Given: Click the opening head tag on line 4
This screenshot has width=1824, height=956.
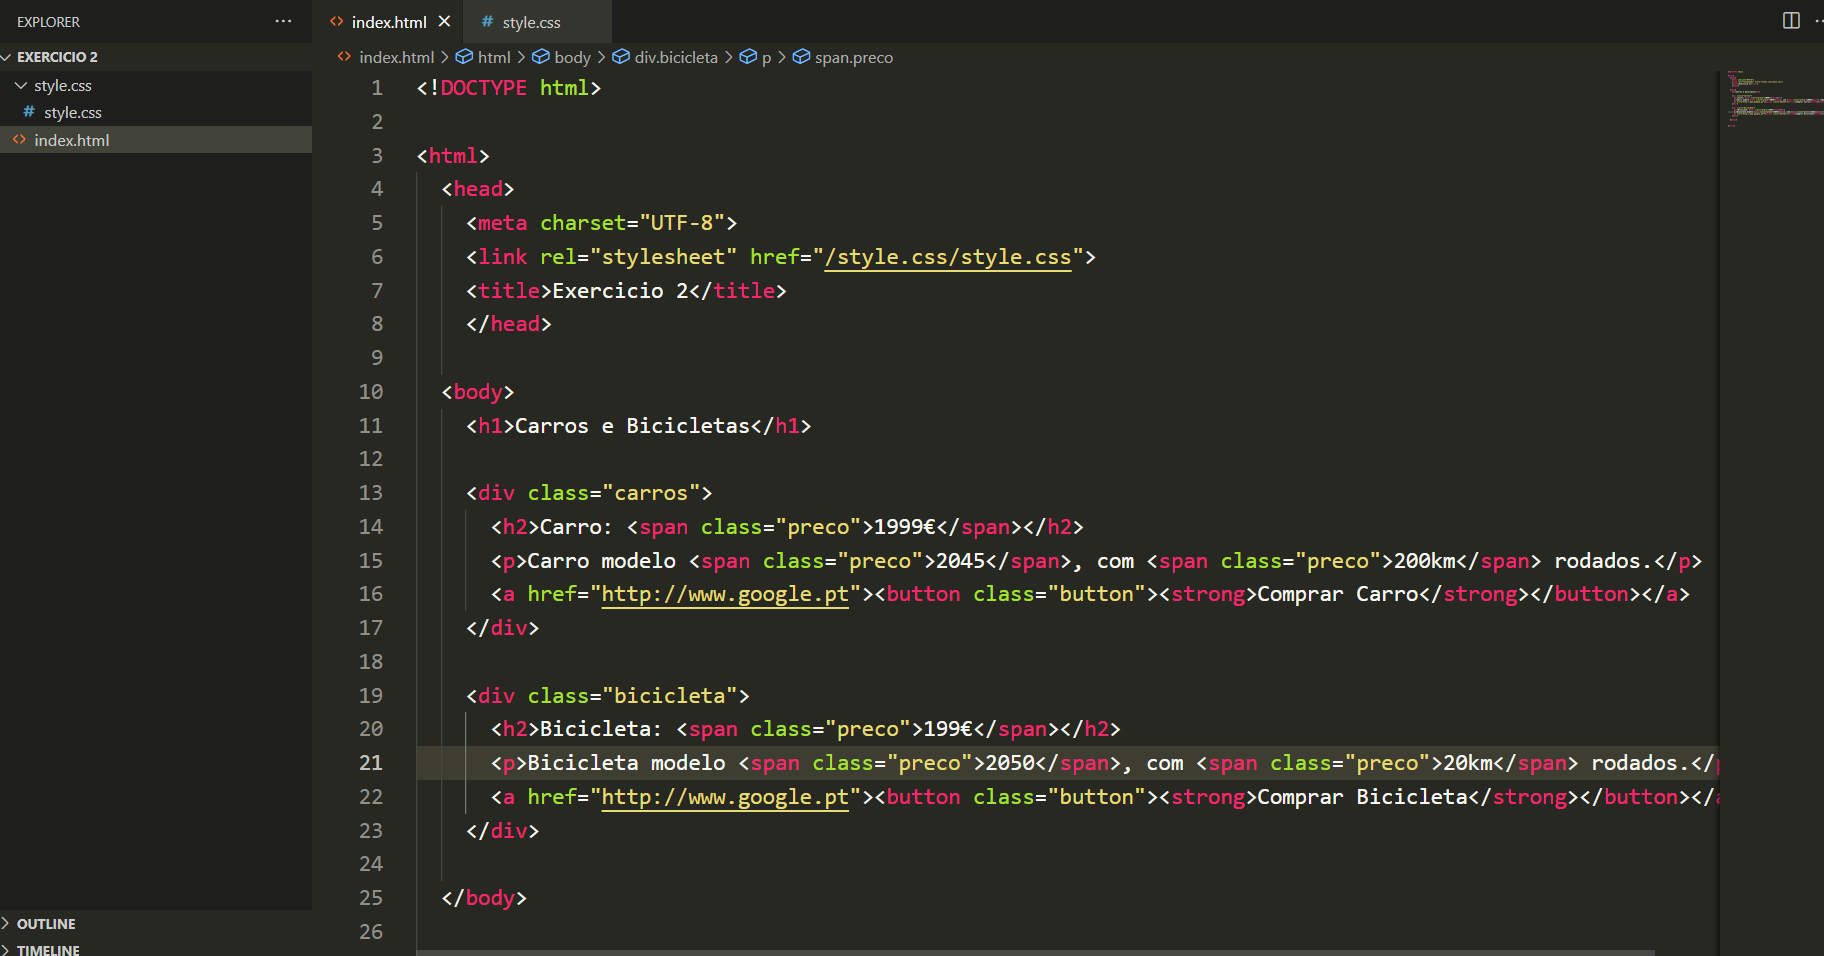Looking at the screenshot, I should [478, 189].
